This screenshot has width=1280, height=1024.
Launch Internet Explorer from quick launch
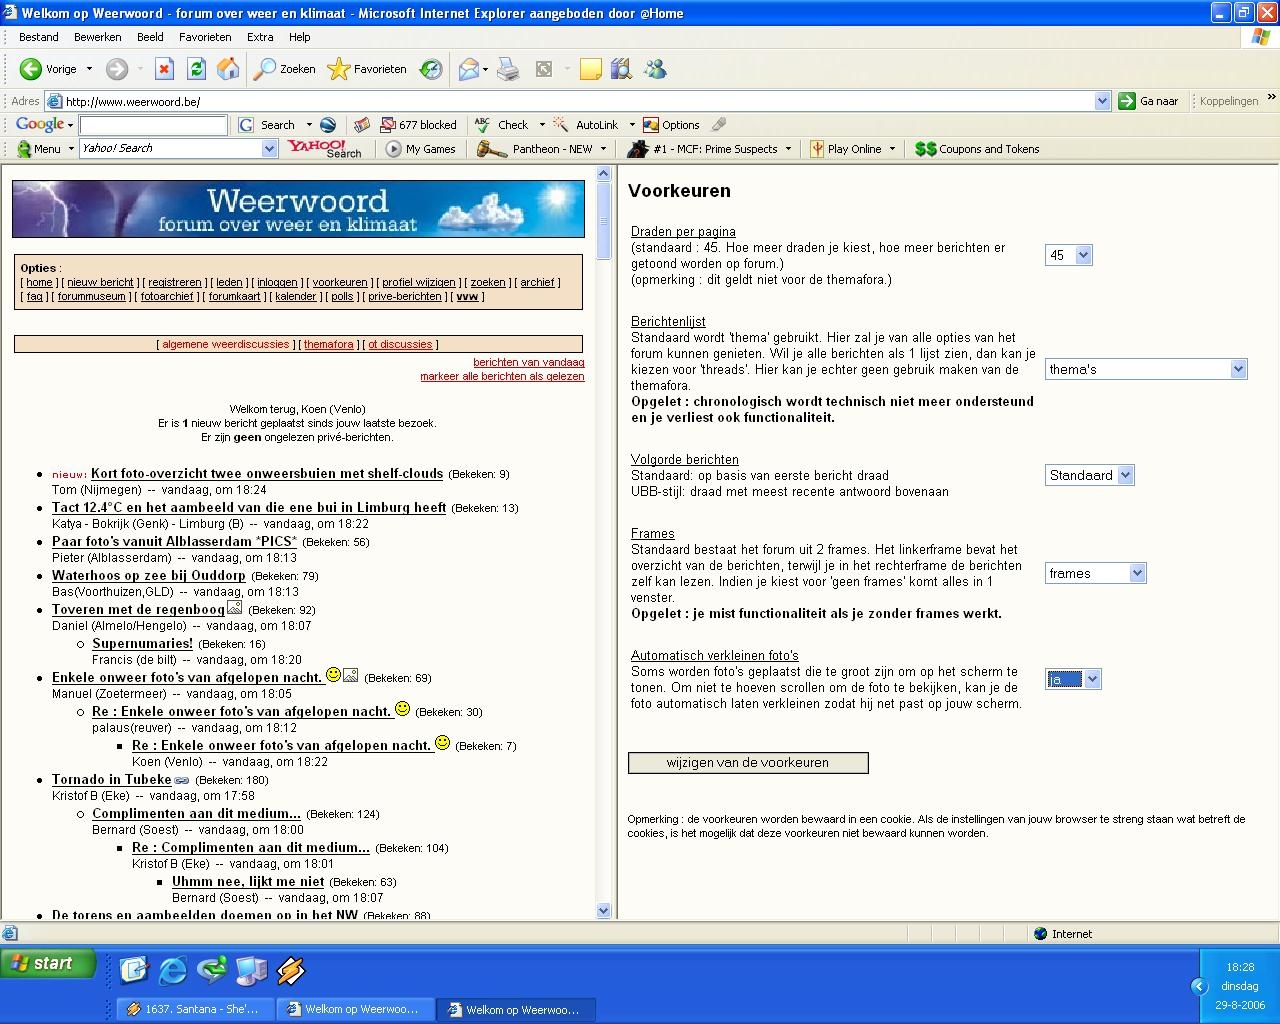pyautogui.click(x=173, y=970)
